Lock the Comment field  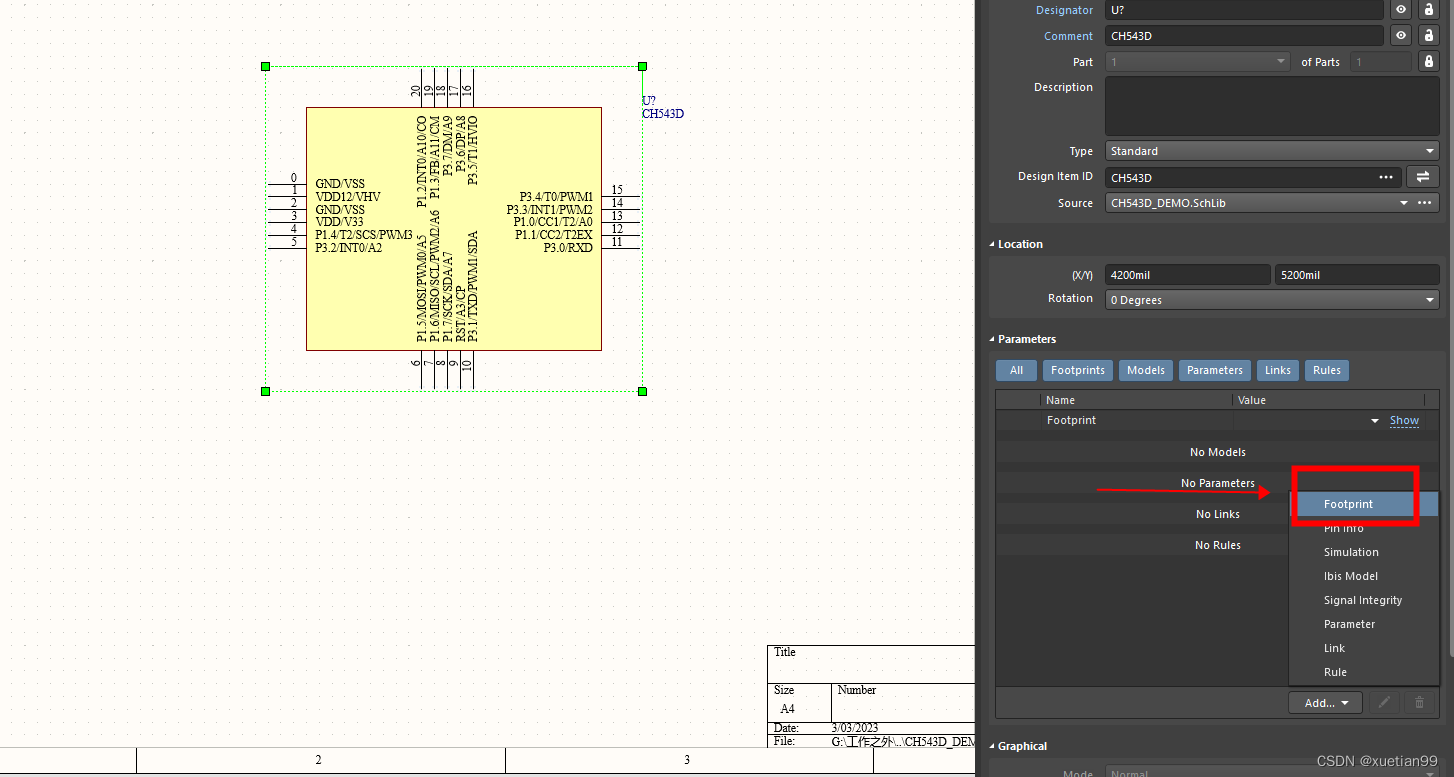pos(1428,36)
